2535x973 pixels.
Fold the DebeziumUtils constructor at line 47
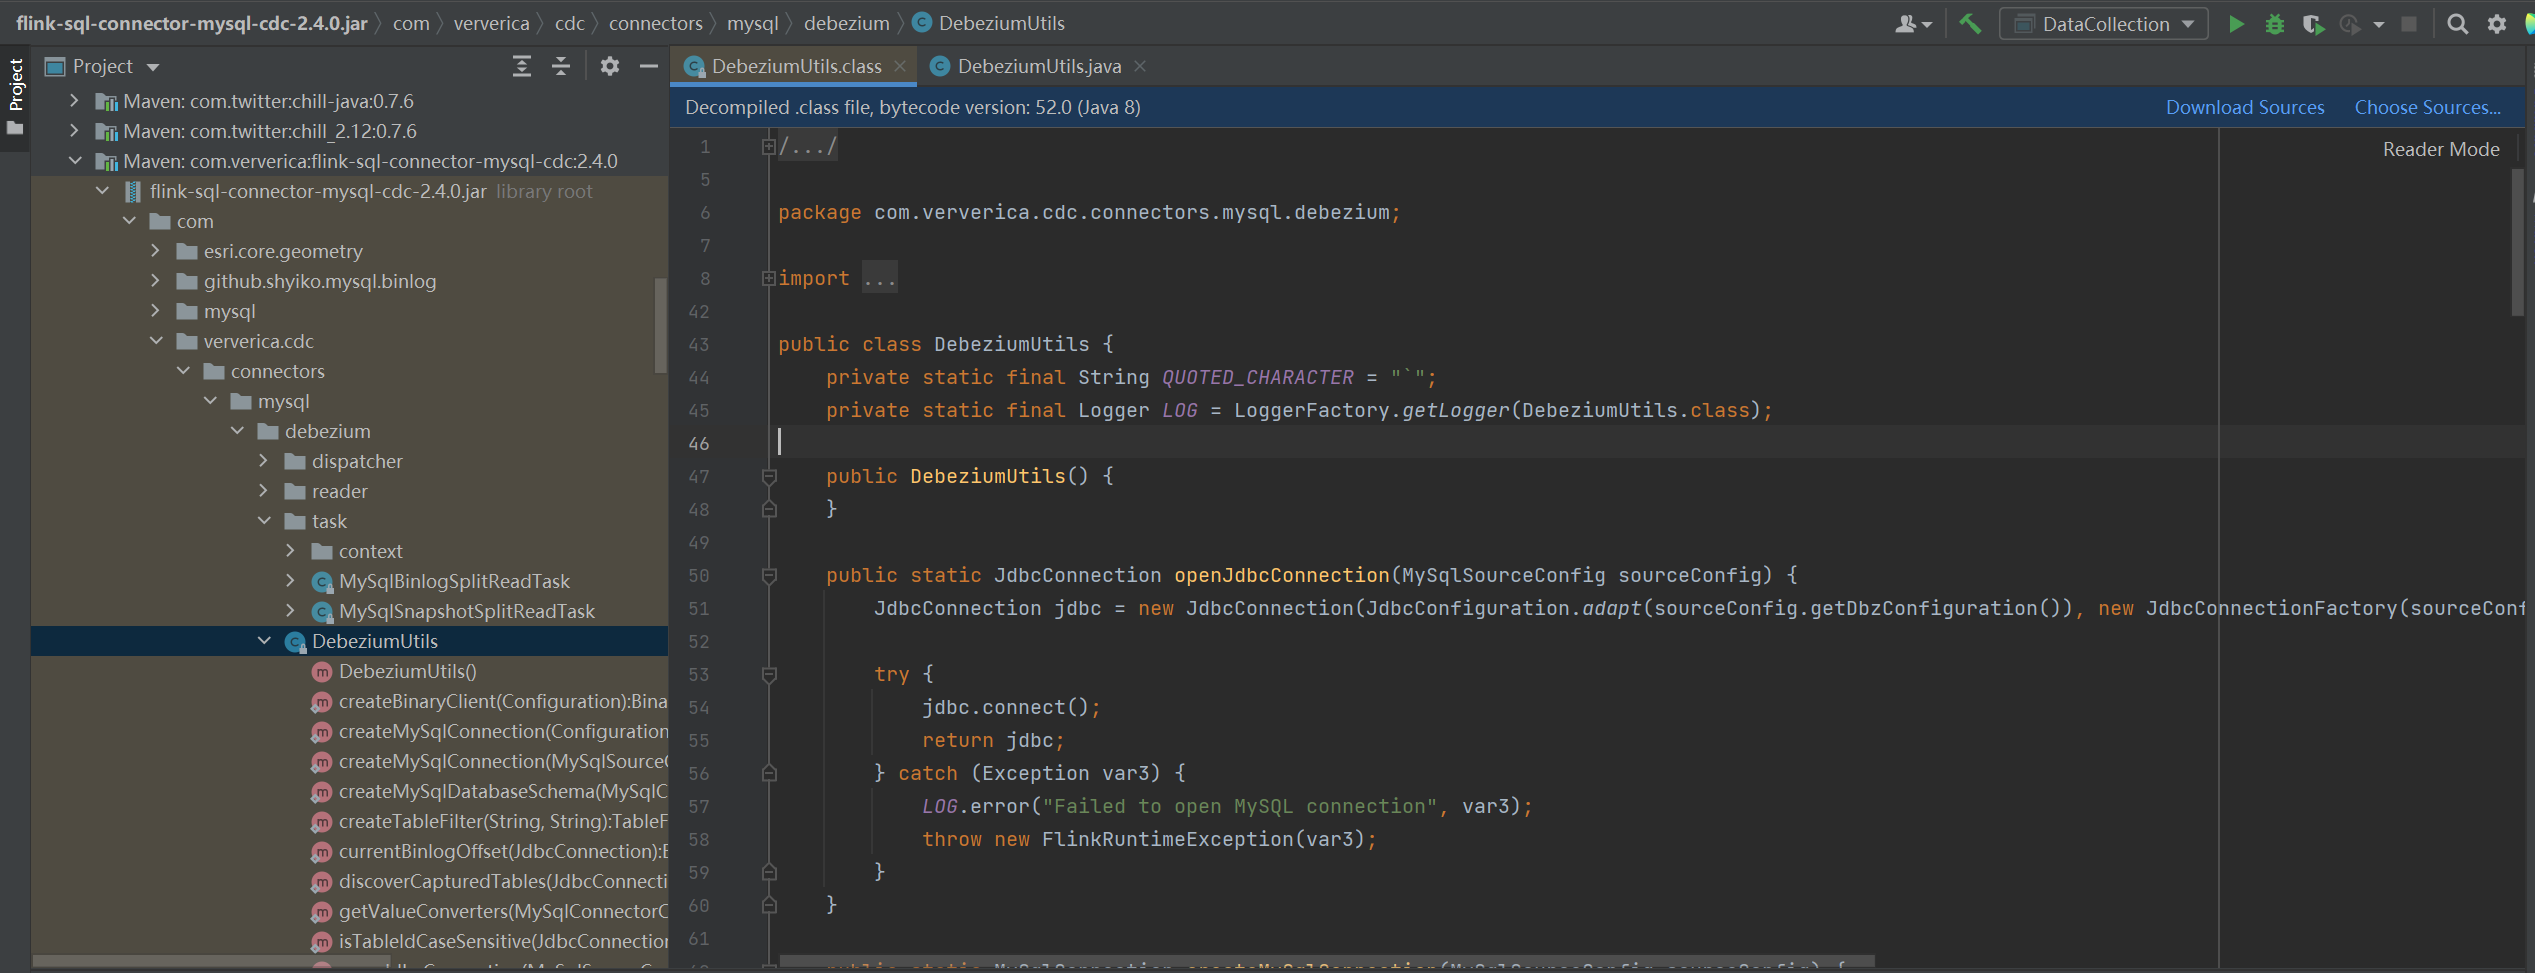click(x=769, y=477)
